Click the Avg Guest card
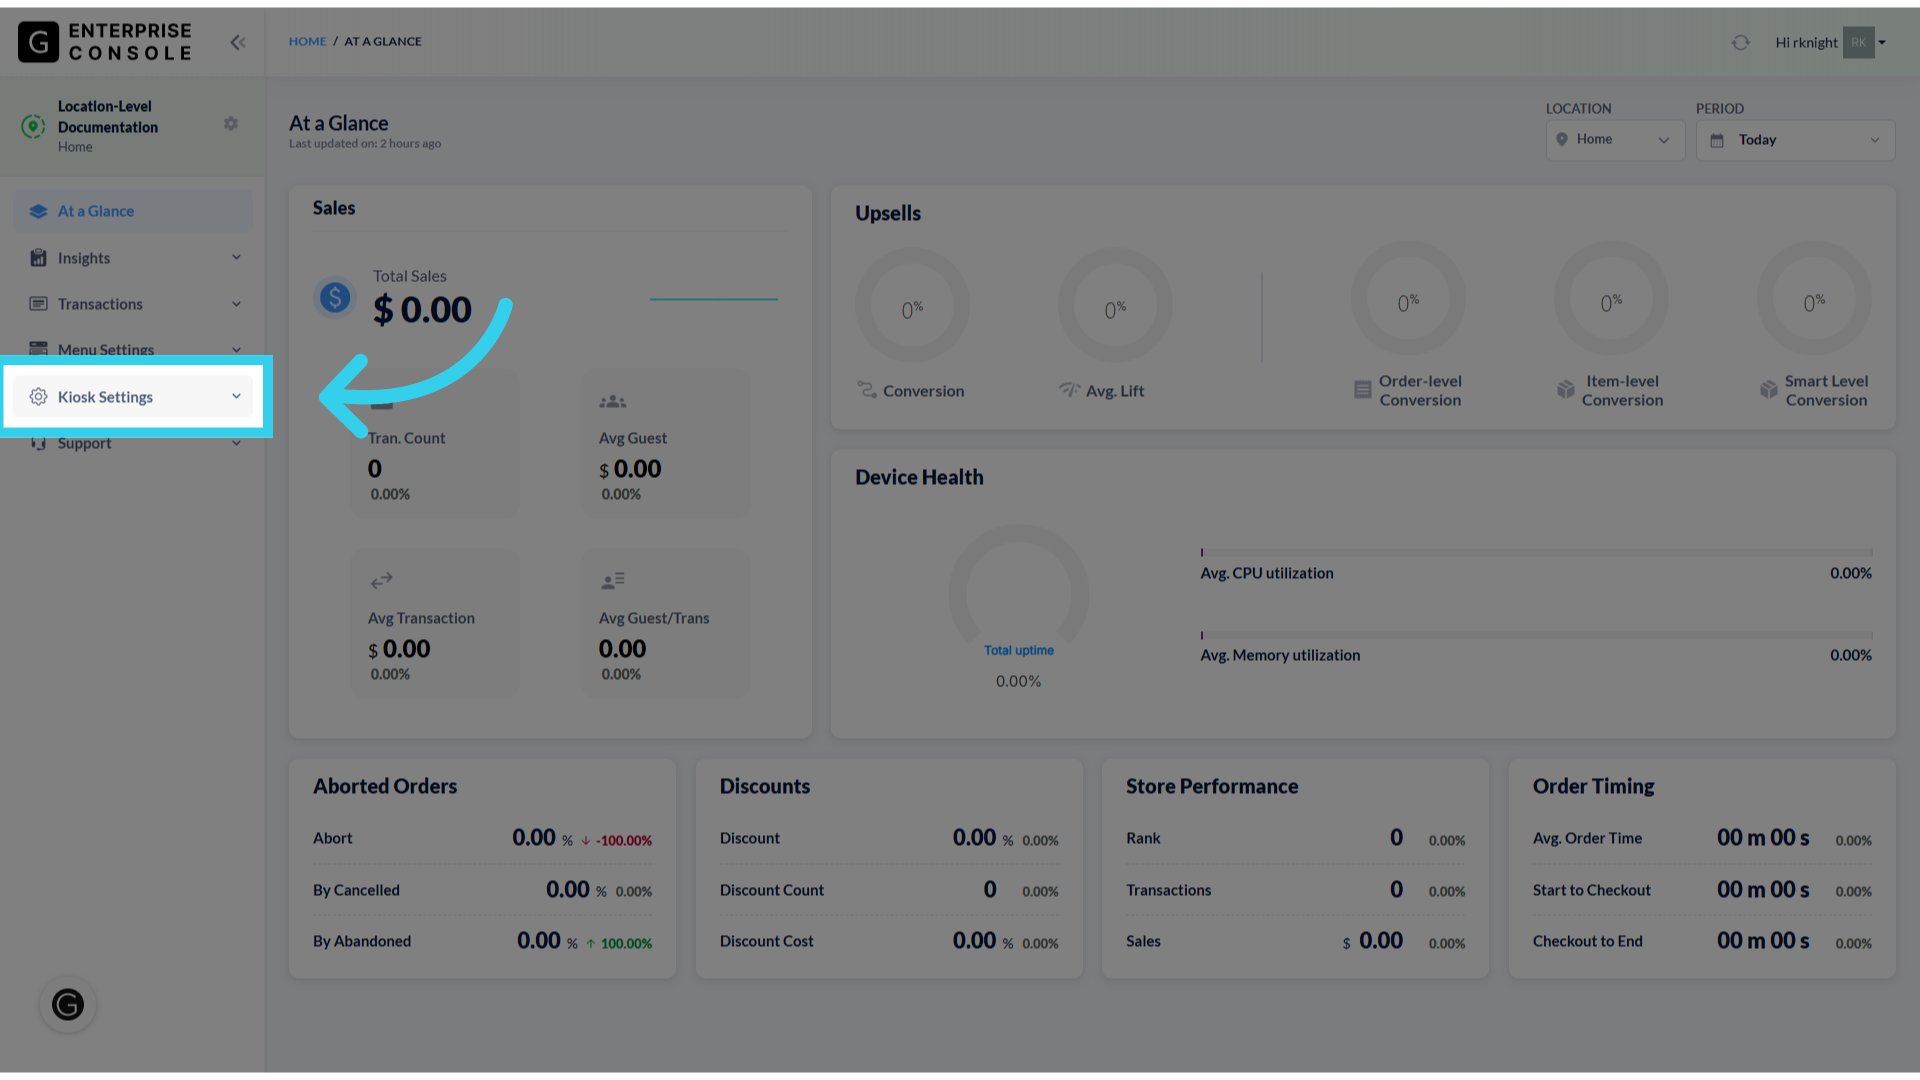 [666, 444]
